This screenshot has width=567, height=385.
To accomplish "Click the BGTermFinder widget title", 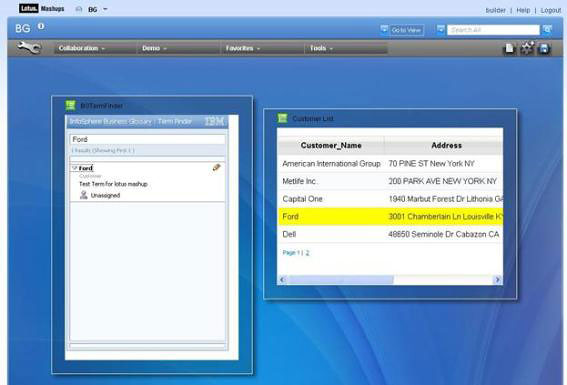I will [101, 106].
